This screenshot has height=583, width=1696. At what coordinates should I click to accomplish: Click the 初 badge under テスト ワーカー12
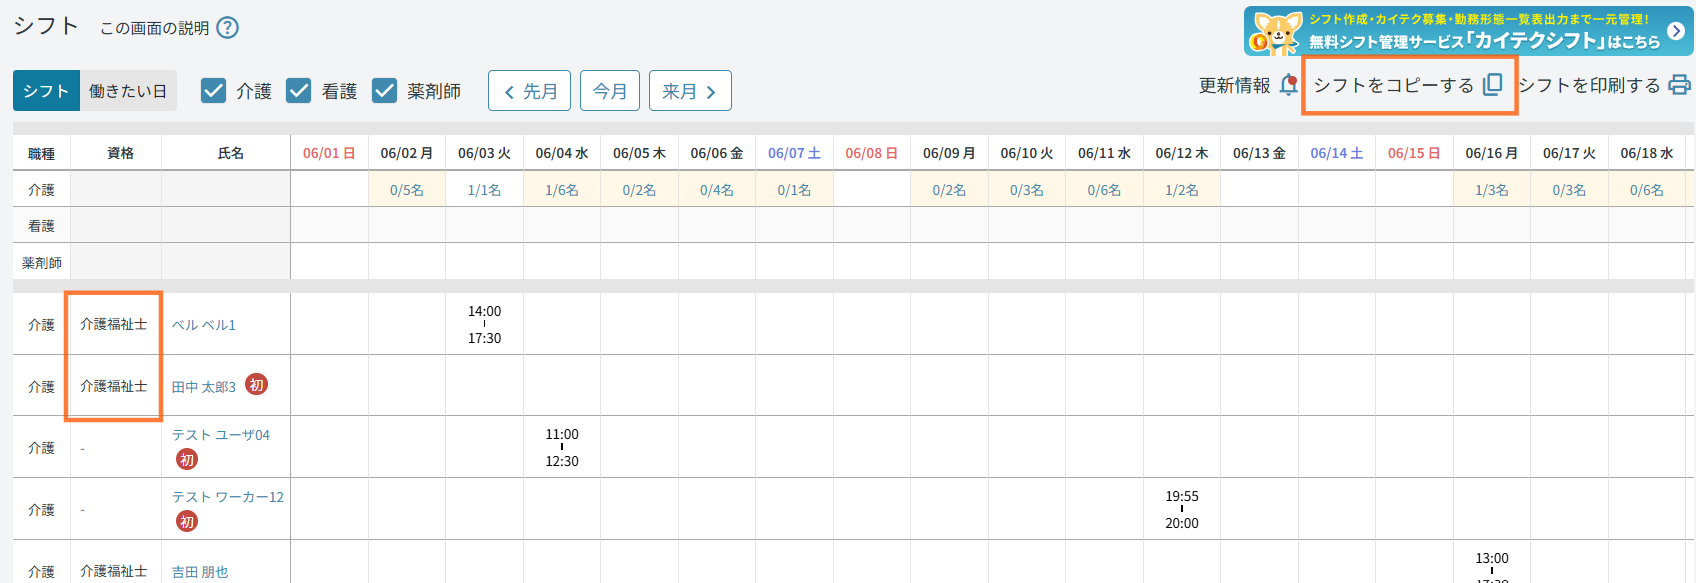187,522
